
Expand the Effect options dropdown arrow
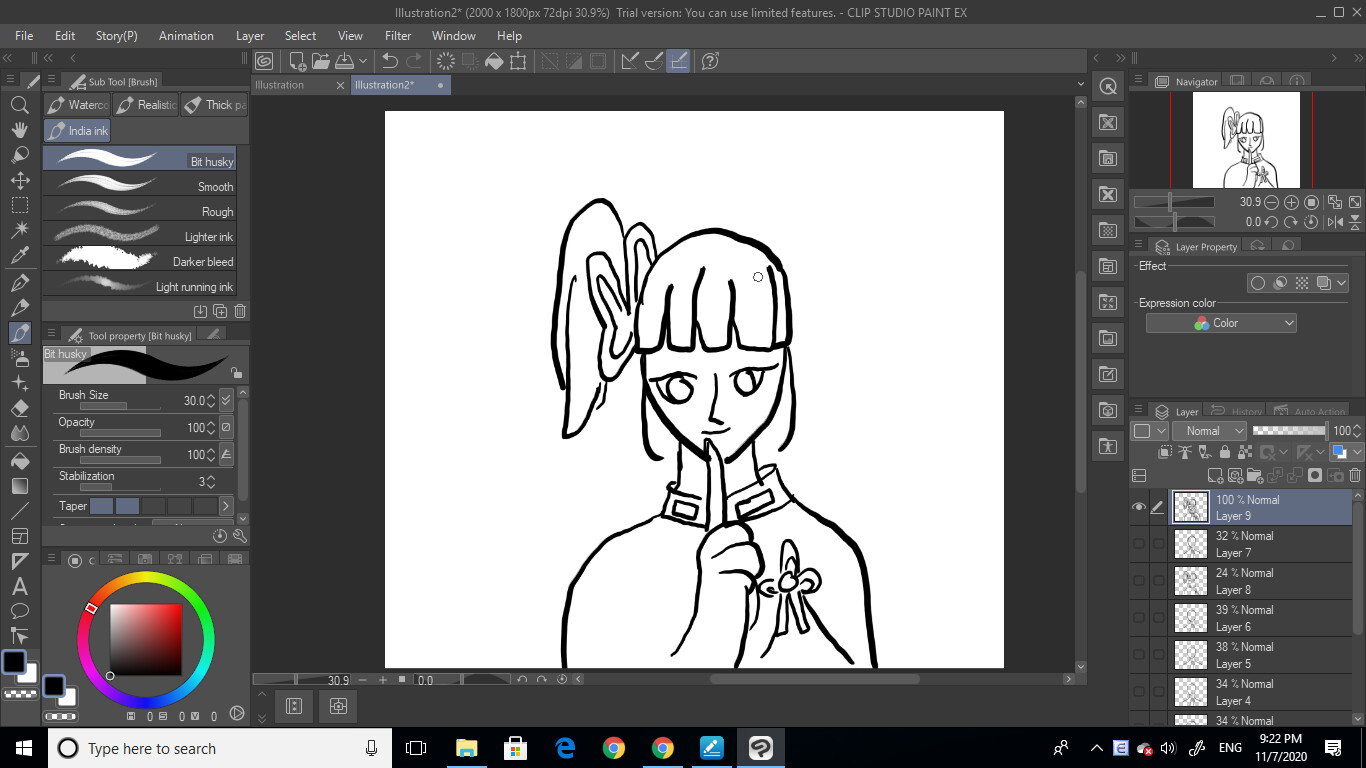1342,283
